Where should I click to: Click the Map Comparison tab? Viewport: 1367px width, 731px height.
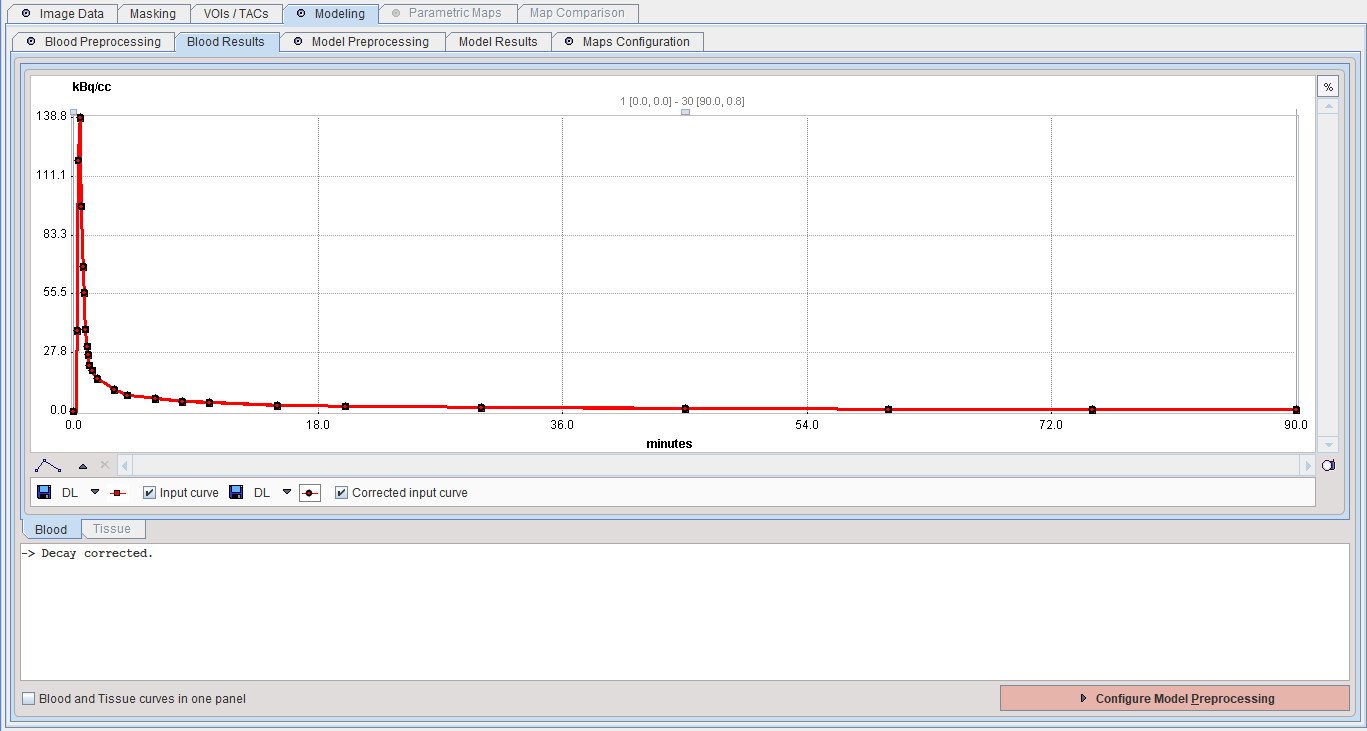click(x=578, y=14)
